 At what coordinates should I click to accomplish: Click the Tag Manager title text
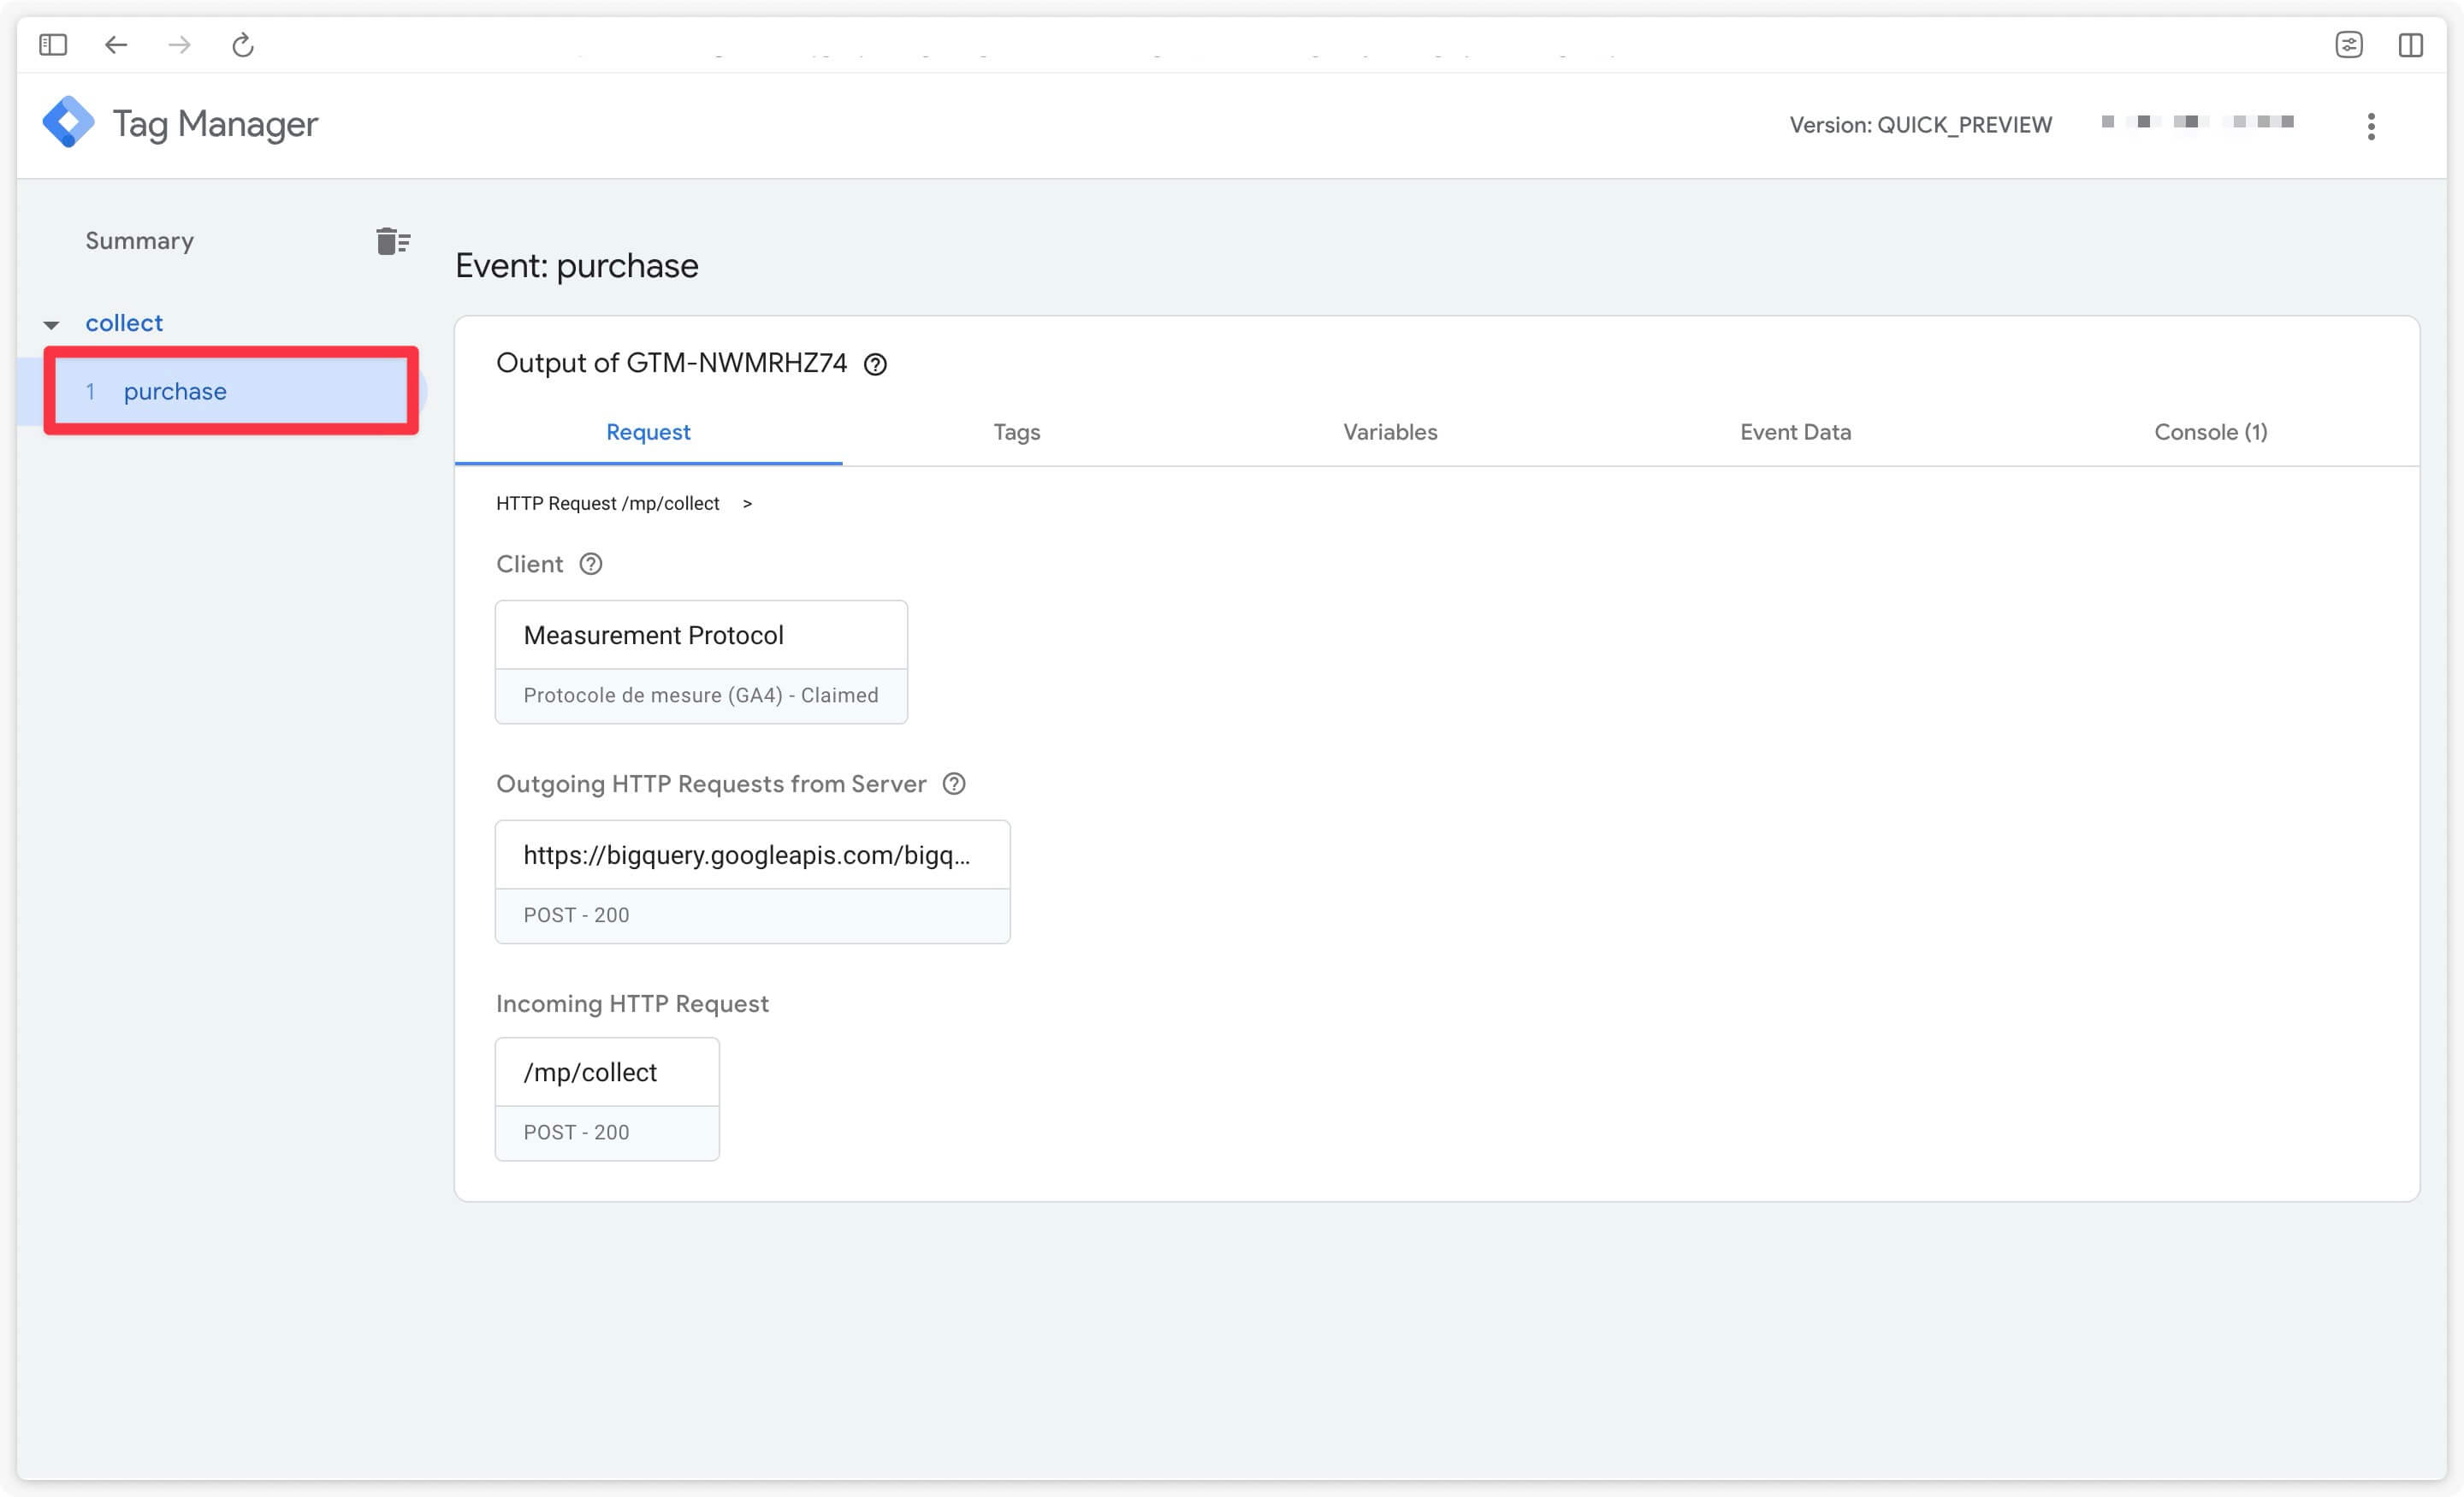(x=215, y=124)
